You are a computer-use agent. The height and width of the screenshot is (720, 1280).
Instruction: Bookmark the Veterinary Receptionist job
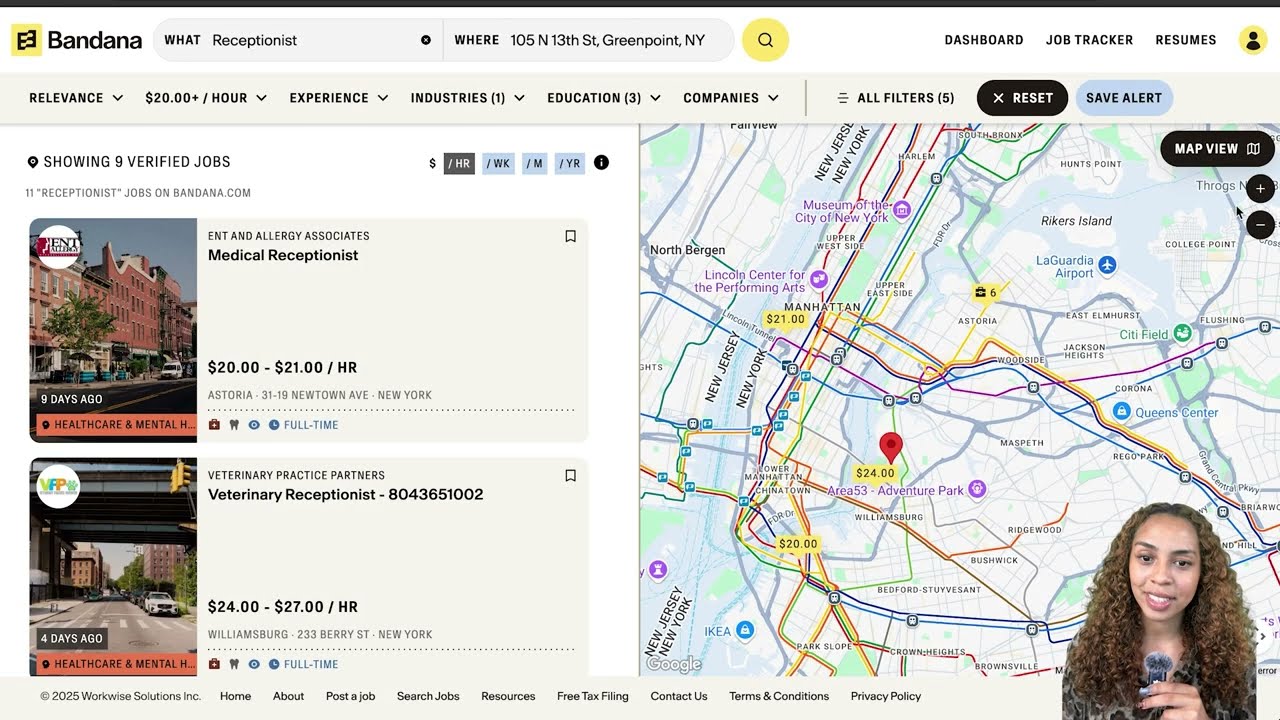click(x=570, y=476)
